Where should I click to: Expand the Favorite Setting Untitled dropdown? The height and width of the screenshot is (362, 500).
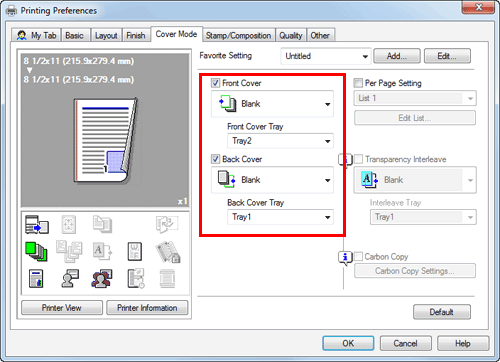326,56
